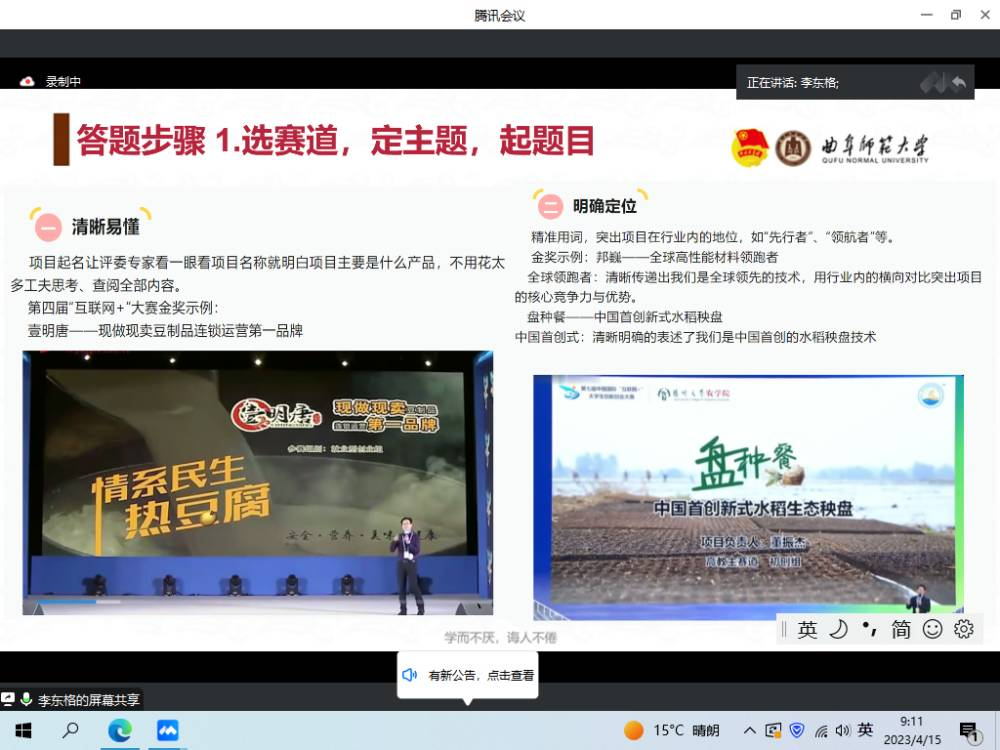
Task: Switch simplified/traditional Chinese in IME bar
Action: [901, 629]
